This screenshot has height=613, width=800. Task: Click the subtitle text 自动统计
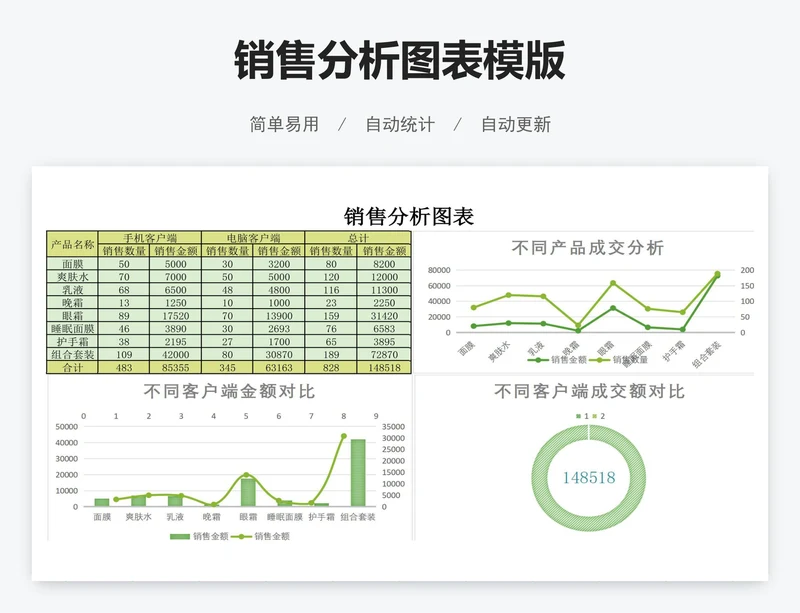pyautogui.click(x=400, y=124)
